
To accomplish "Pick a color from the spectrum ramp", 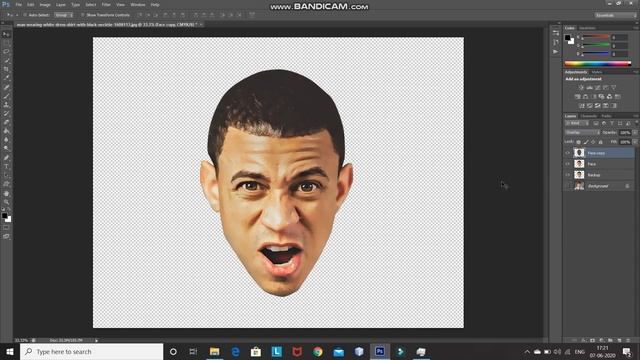I will pyautogui.click(x=598, y=64).
